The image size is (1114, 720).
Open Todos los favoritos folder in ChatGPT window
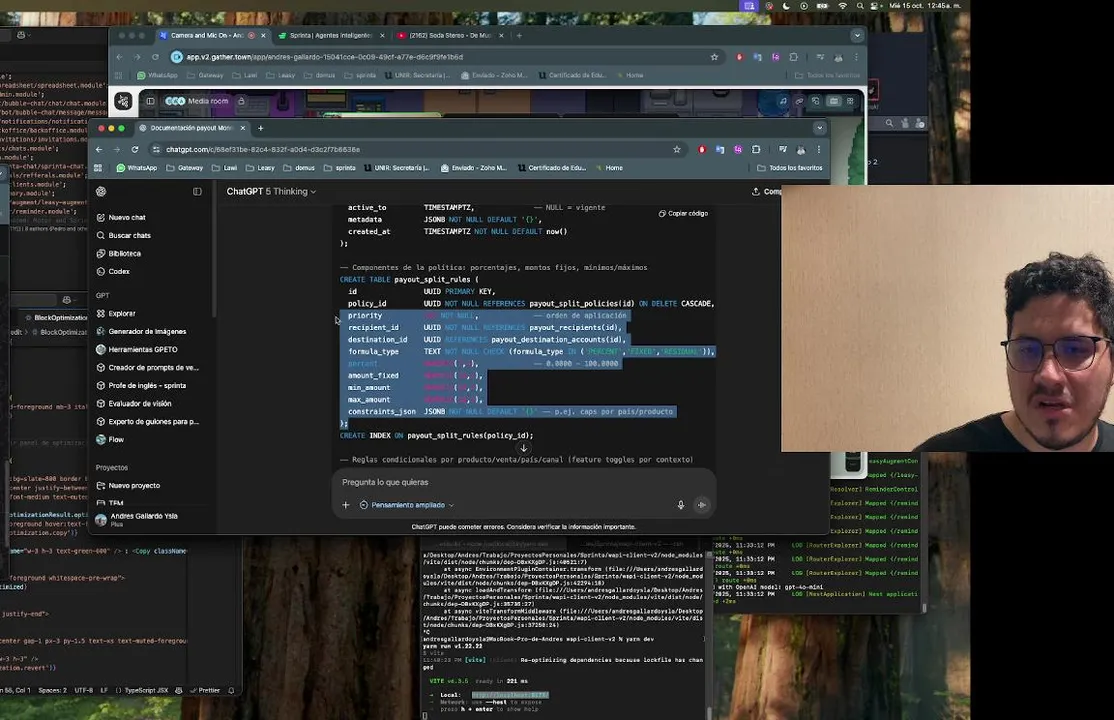[789, 168]
